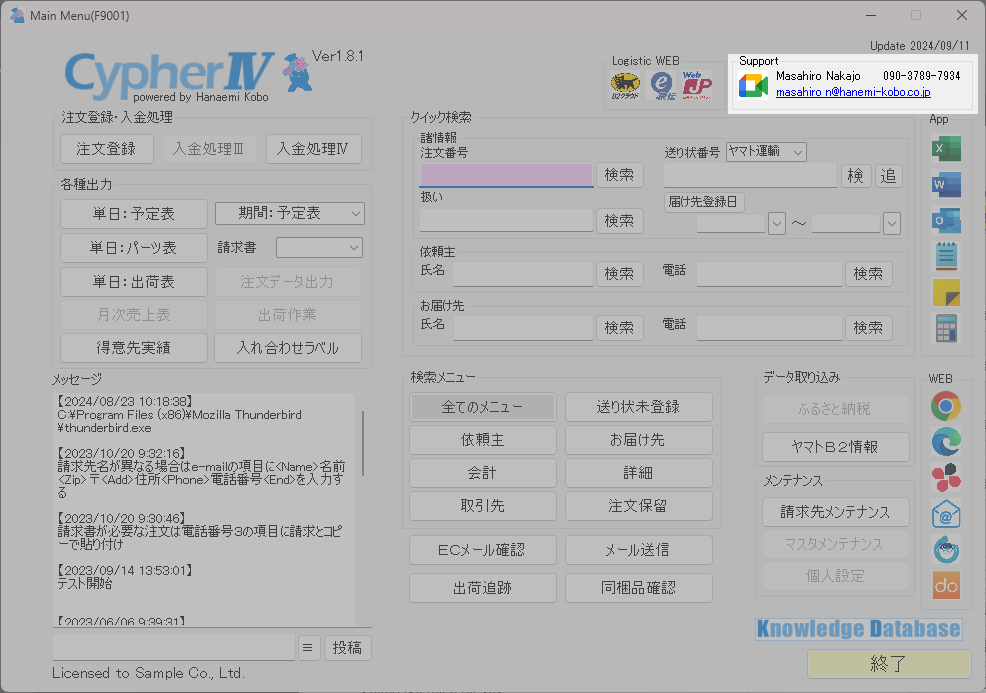Click the 同梱品確認 button
The height and width of the screenshot is (693, 986).
coord(638,588)
